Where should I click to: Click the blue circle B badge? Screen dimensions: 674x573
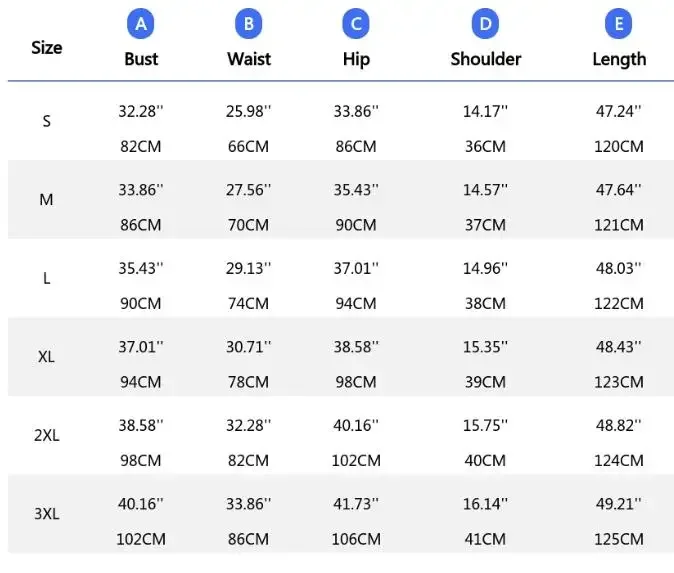(249, 23)
